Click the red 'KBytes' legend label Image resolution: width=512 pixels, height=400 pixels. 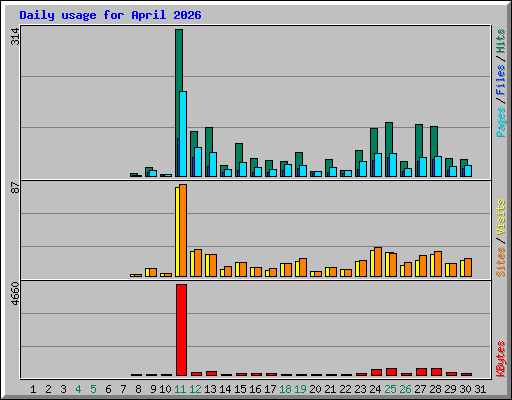pyautogui.click(x=500, y=359)
